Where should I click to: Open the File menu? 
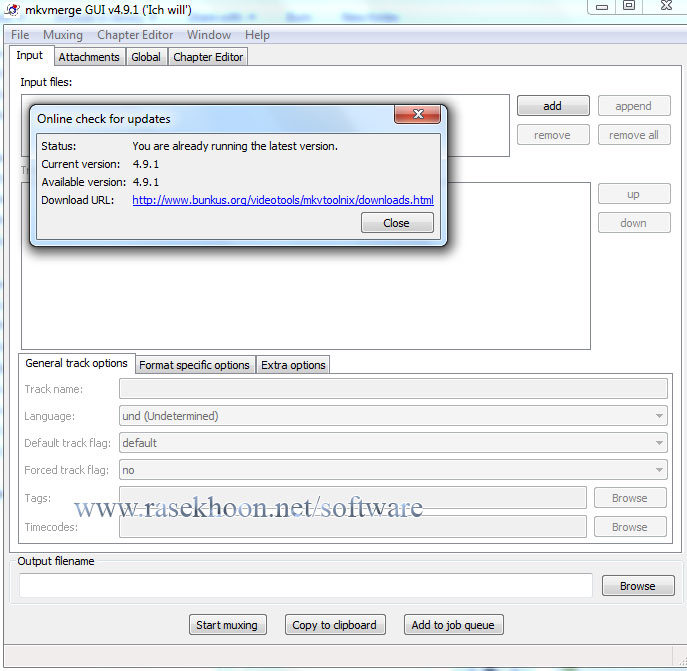20,35
